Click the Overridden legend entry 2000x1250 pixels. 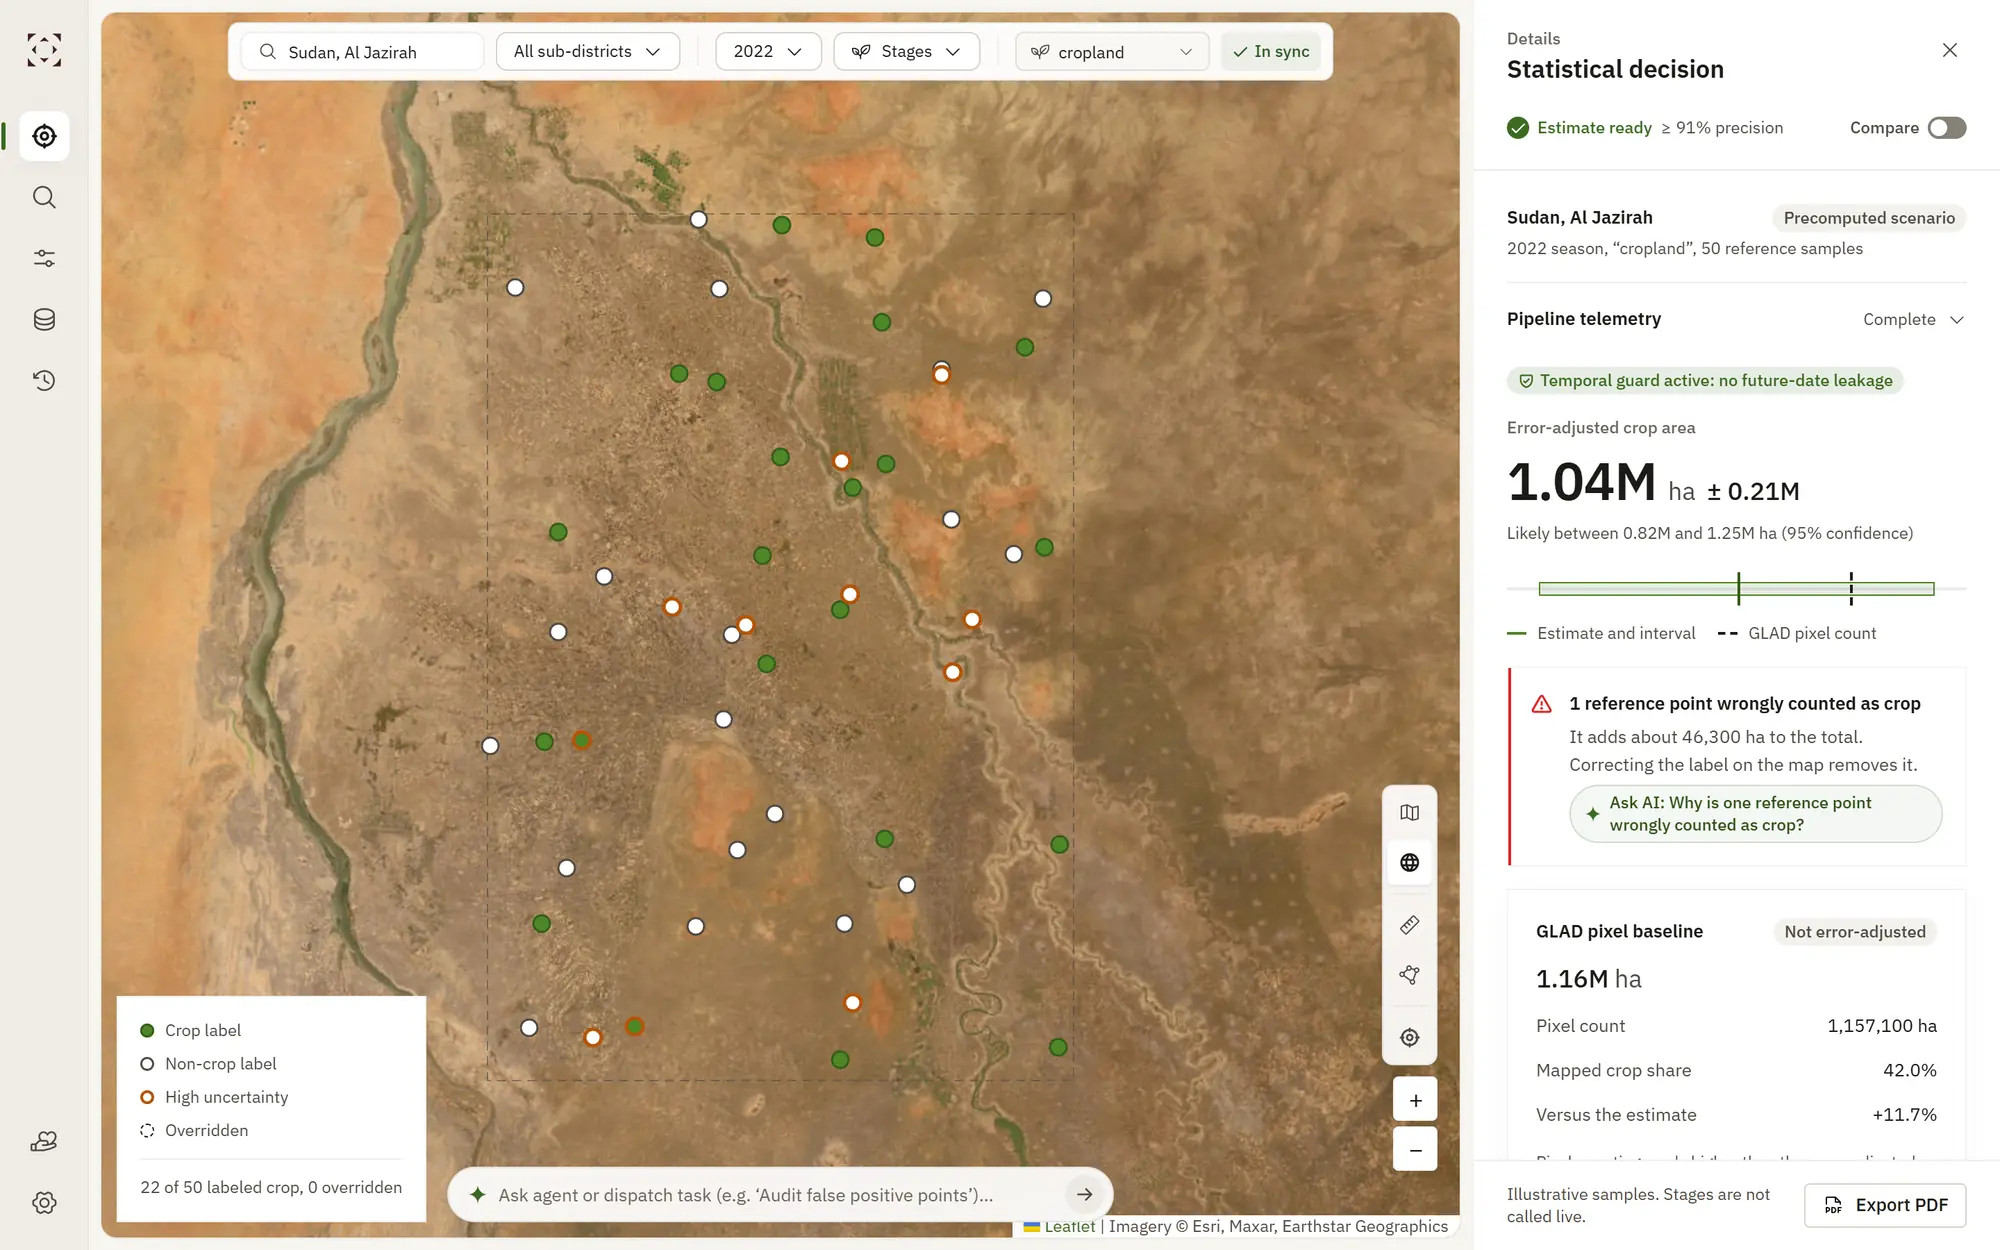click(194, 1130)
